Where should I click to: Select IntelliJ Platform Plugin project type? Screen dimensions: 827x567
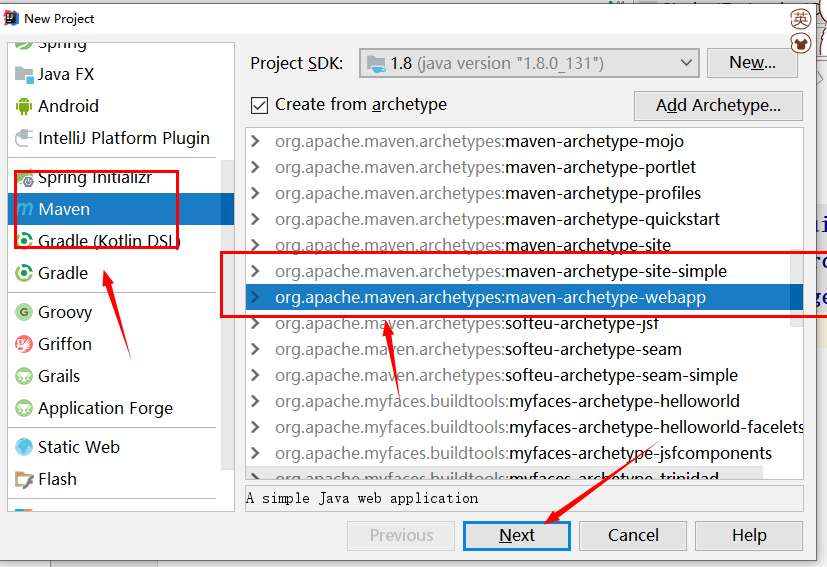pos(124,138)
